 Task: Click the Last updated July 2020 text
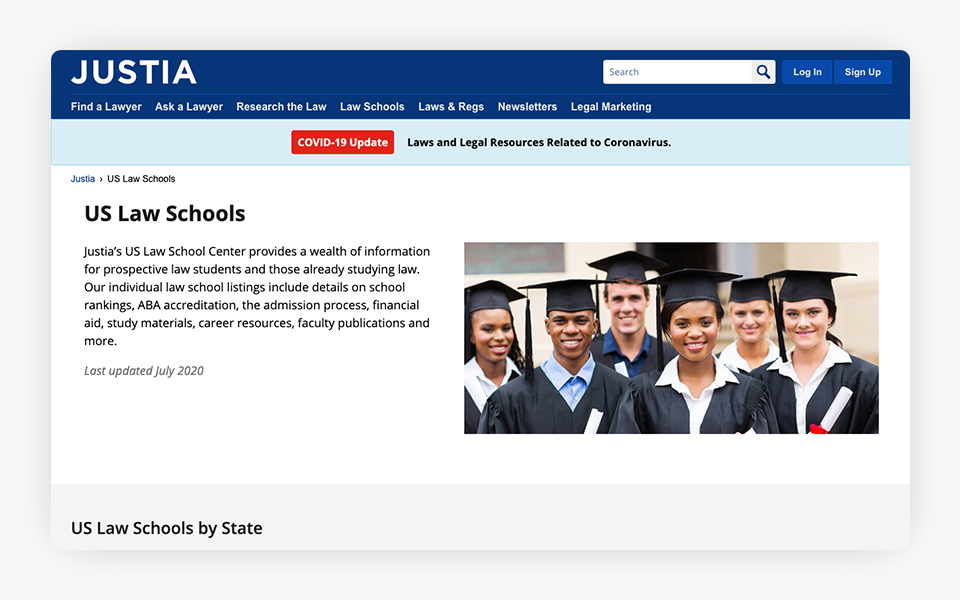point(144,371)
